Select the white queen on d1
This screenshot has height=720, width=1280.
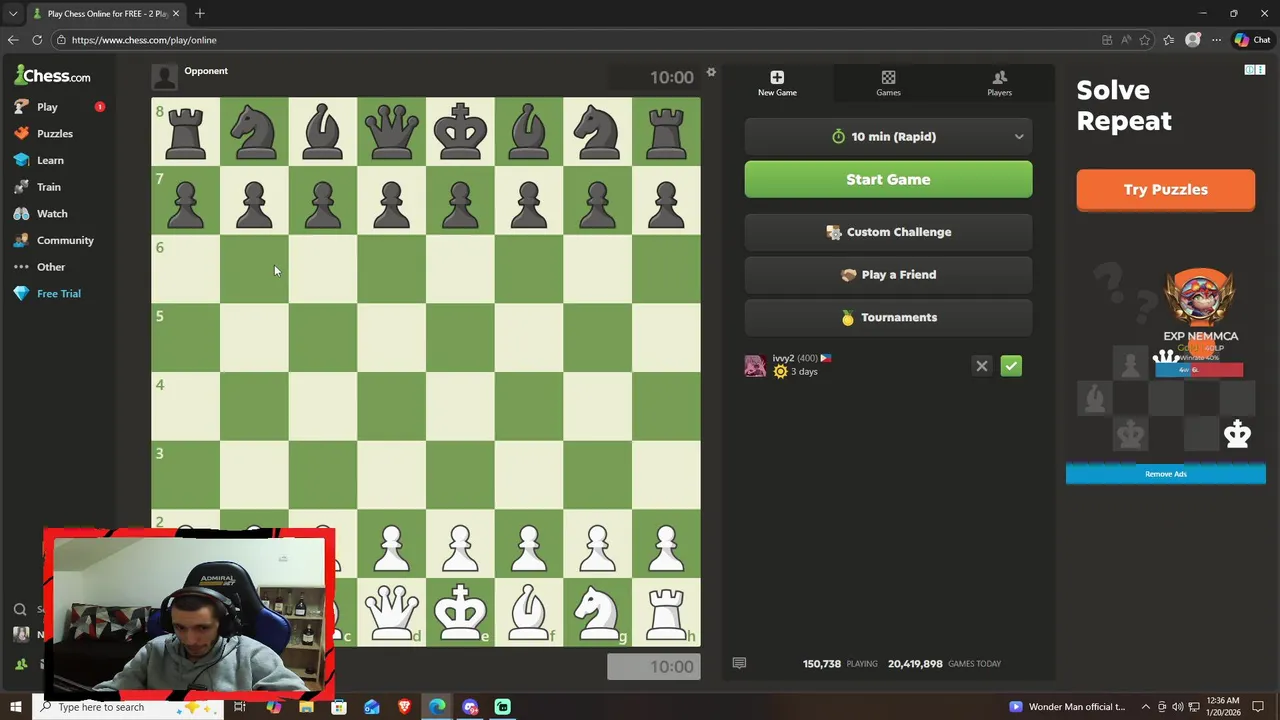[392, 612]
